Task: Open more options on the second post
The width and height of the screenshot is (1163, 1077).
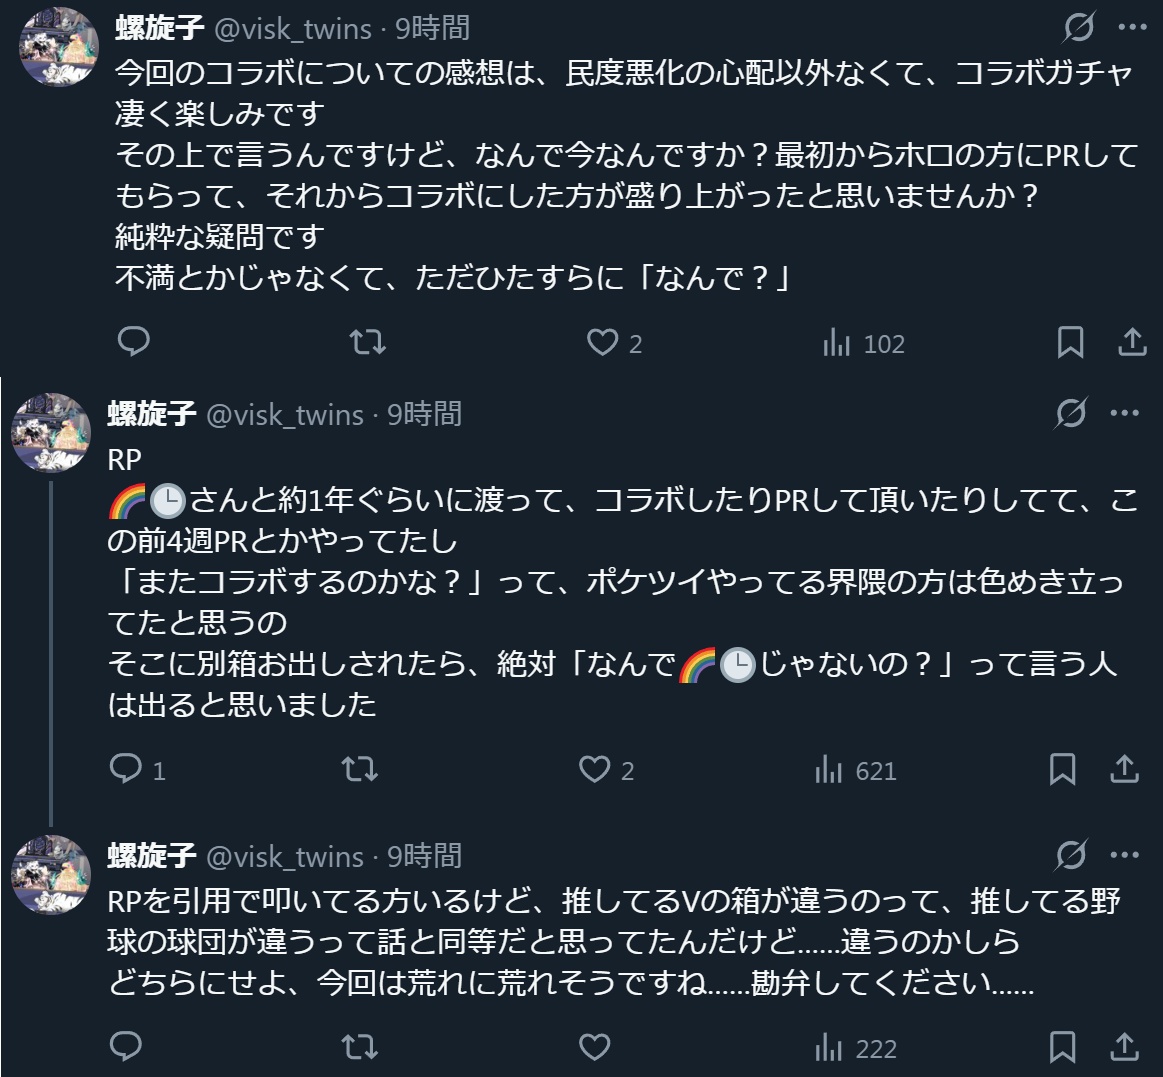Action: click(x=1125, y=412)
